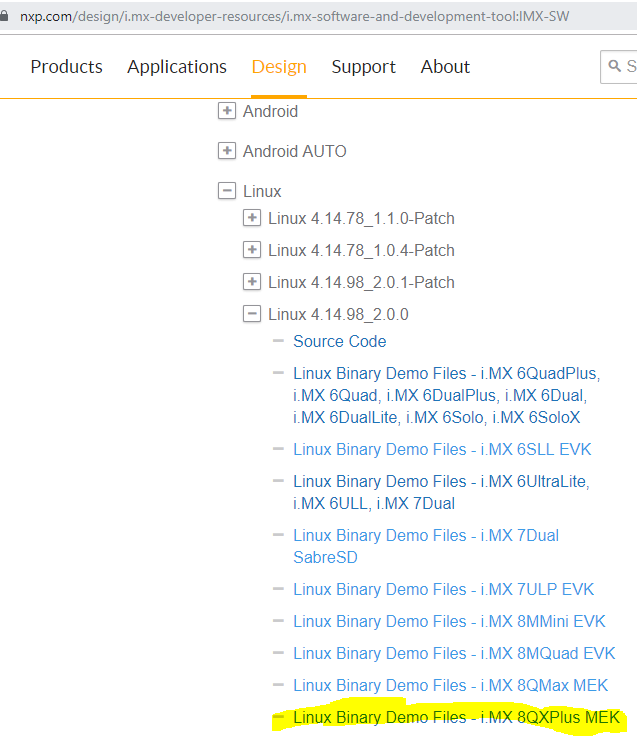This screenshot has height=742, width=637.
Task: Collapse the Linux section minus icon
Action: coord(227,191)
